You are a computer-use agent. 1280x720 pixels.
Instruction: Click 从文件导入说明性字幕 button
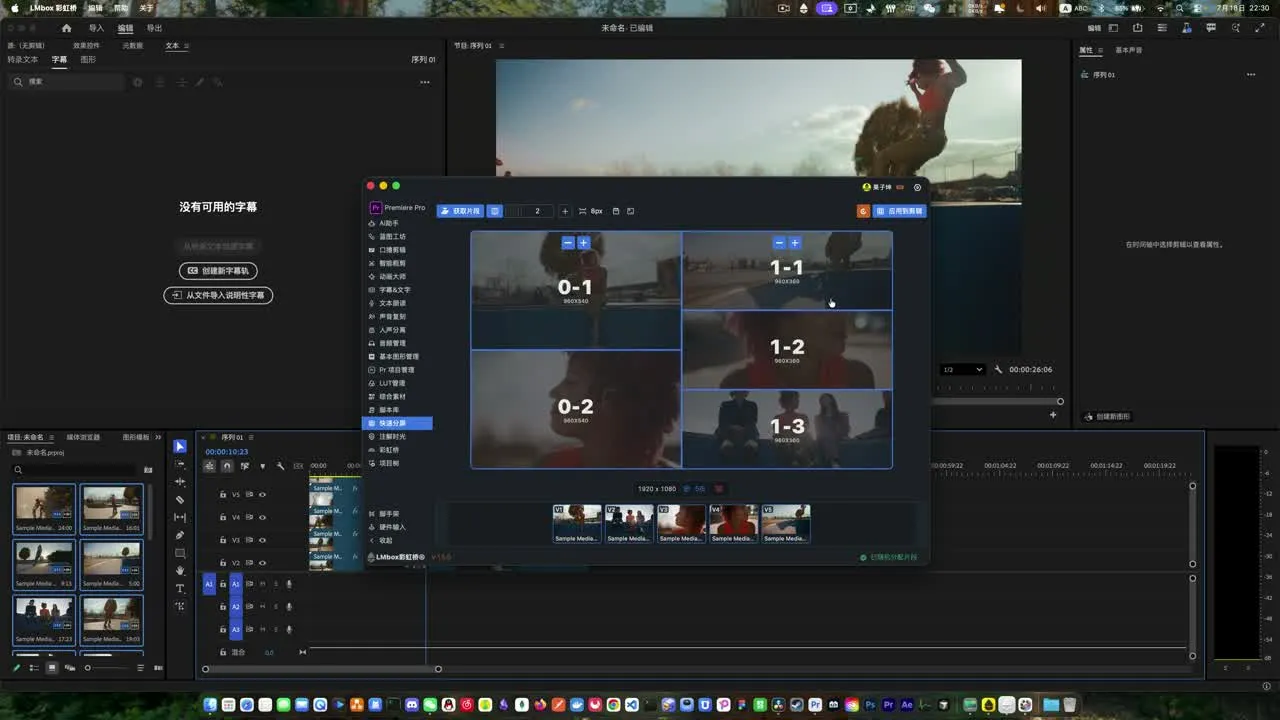218,295
